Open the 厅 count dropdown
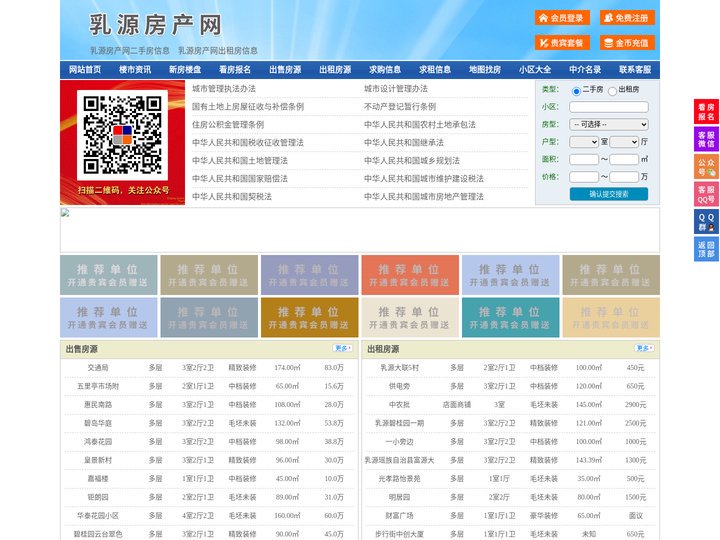 click(624, 142)
